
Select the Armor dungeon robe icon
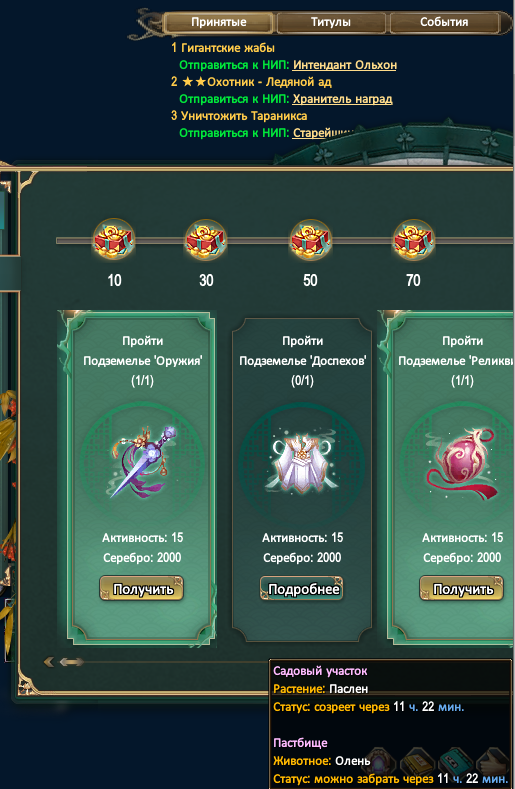tap(302, 463)
